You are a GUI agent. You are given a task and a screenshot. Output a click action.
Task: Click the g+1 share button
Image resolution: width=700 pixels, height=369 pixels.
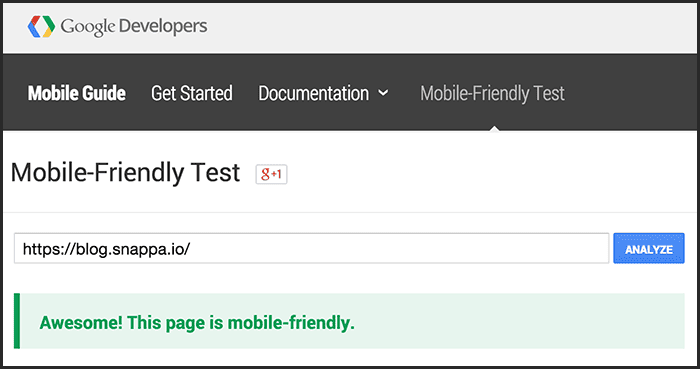[271, 174]
